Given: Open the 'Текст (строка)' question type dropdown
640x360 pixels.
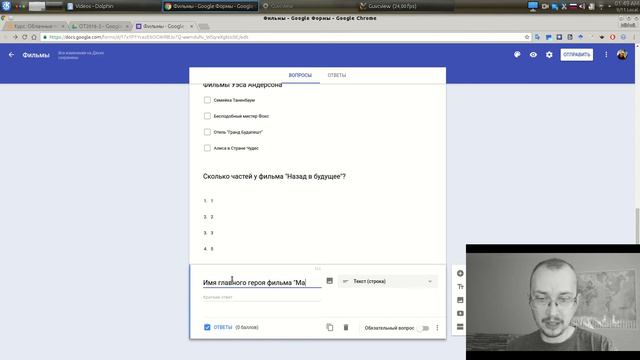Looking at the screenshot, I should (x=387, y=281).
